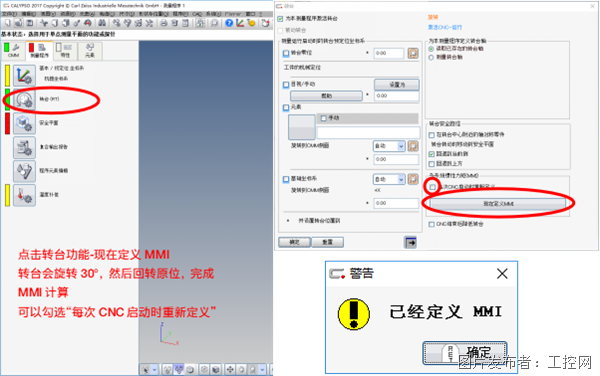
Task: Click the New file toolbar icon
Action: tap(8, 23)
